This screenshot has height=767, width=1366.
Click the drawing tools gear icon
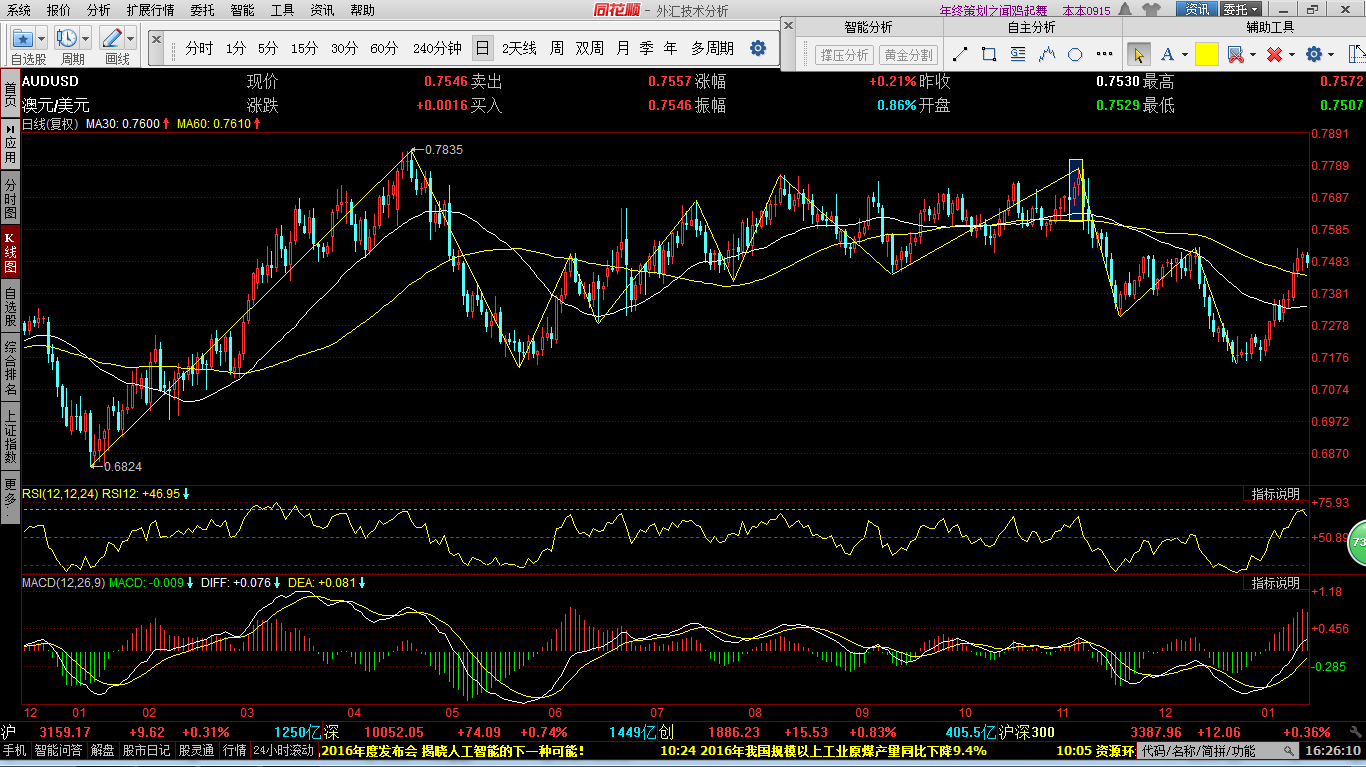[1314, 55]
